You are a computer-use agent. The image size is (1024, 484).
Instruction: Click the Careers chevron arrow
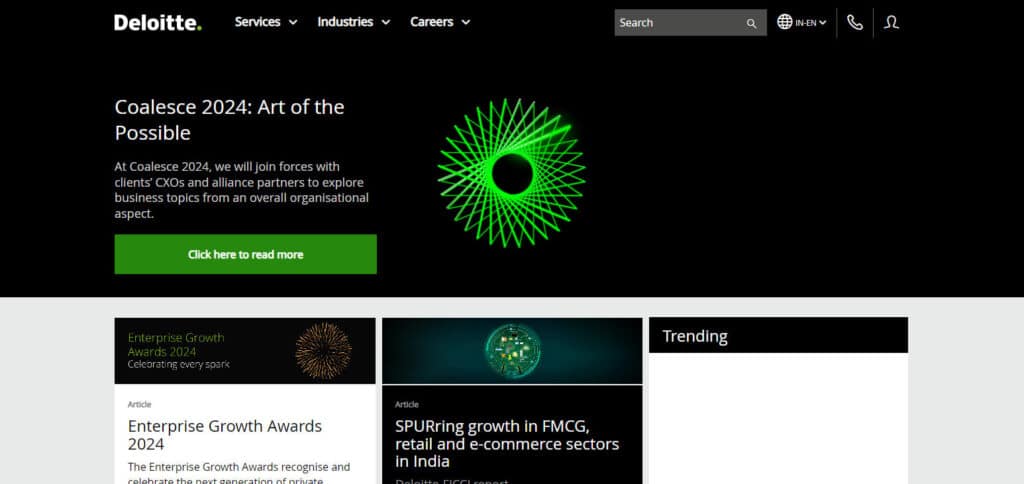[465, 22]
